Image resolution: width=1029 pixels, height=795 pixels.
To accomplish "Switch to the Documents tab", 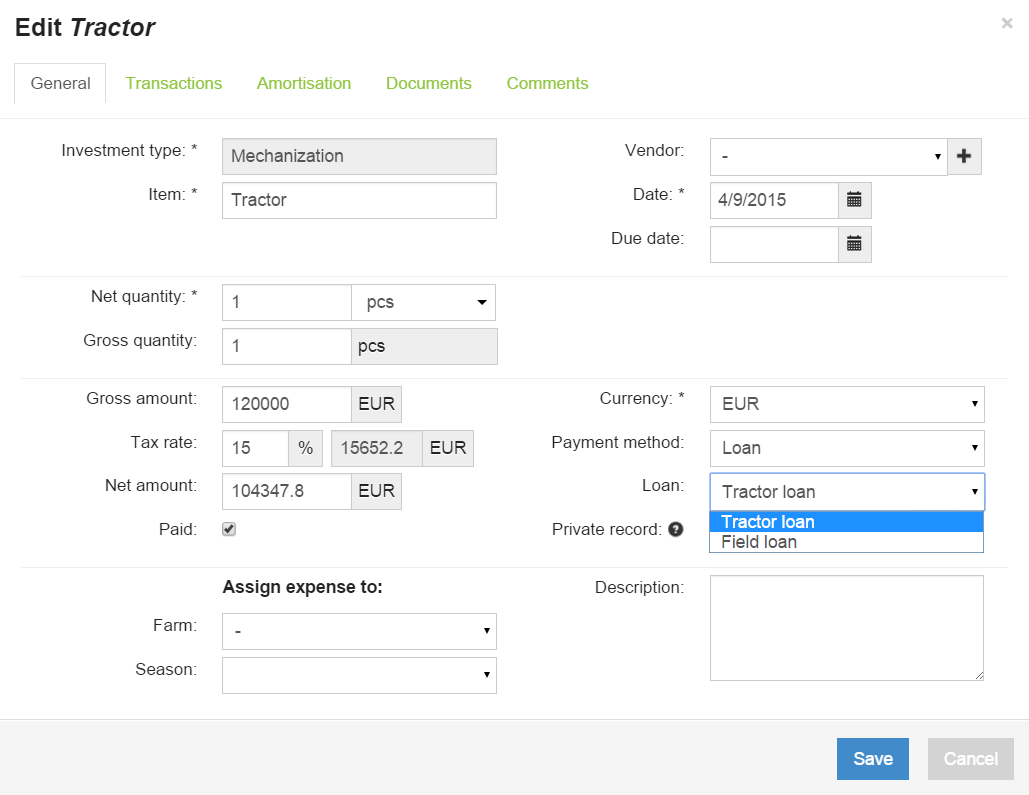I will tap(429, 83).
